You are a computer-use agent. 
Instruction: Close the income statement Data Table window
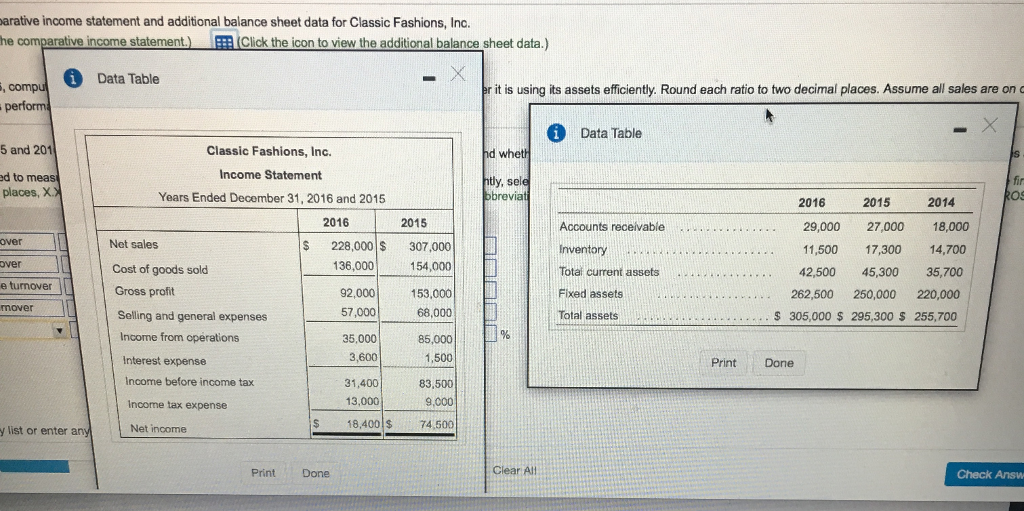pos(458,74)
